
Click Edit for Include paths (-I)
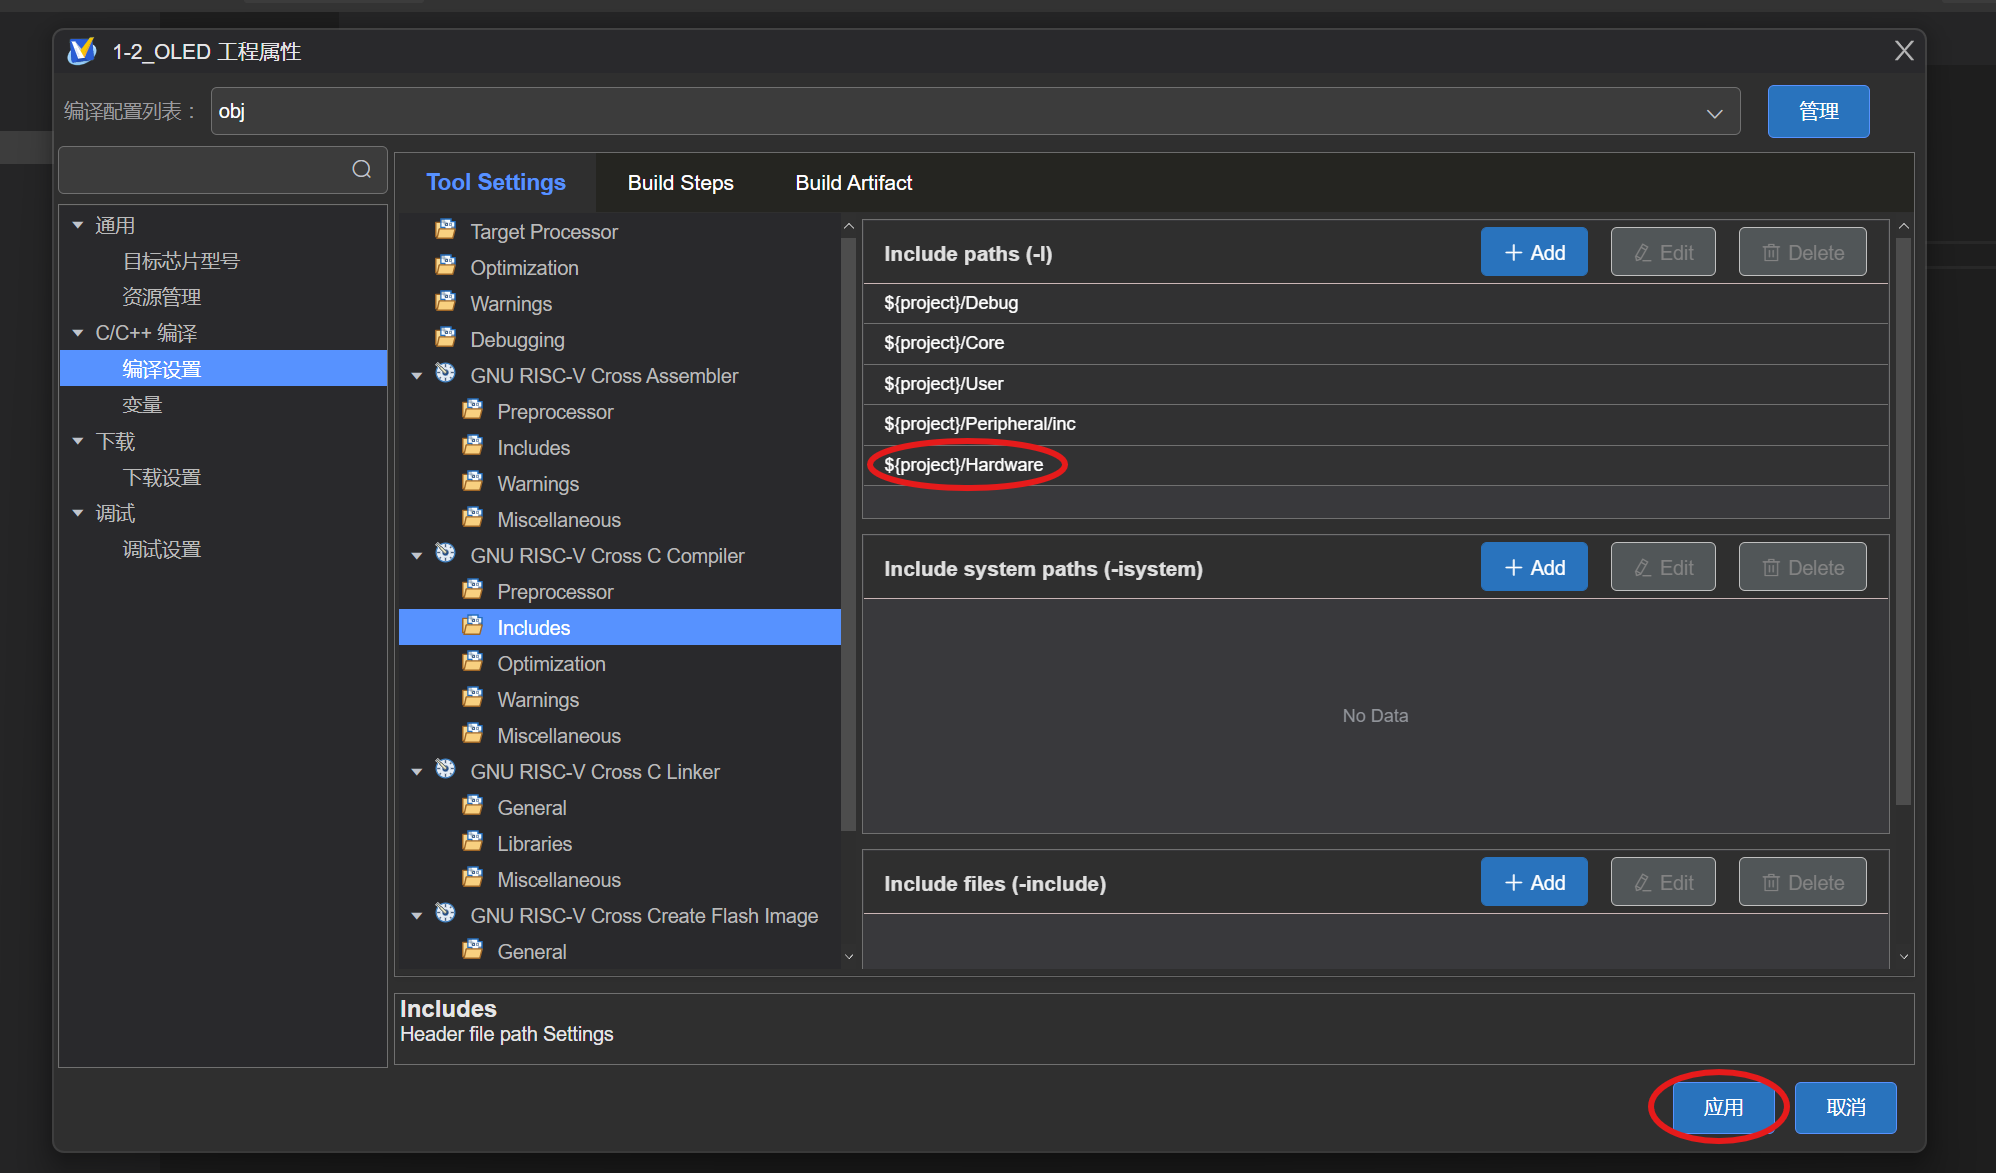pos(1663,253)
